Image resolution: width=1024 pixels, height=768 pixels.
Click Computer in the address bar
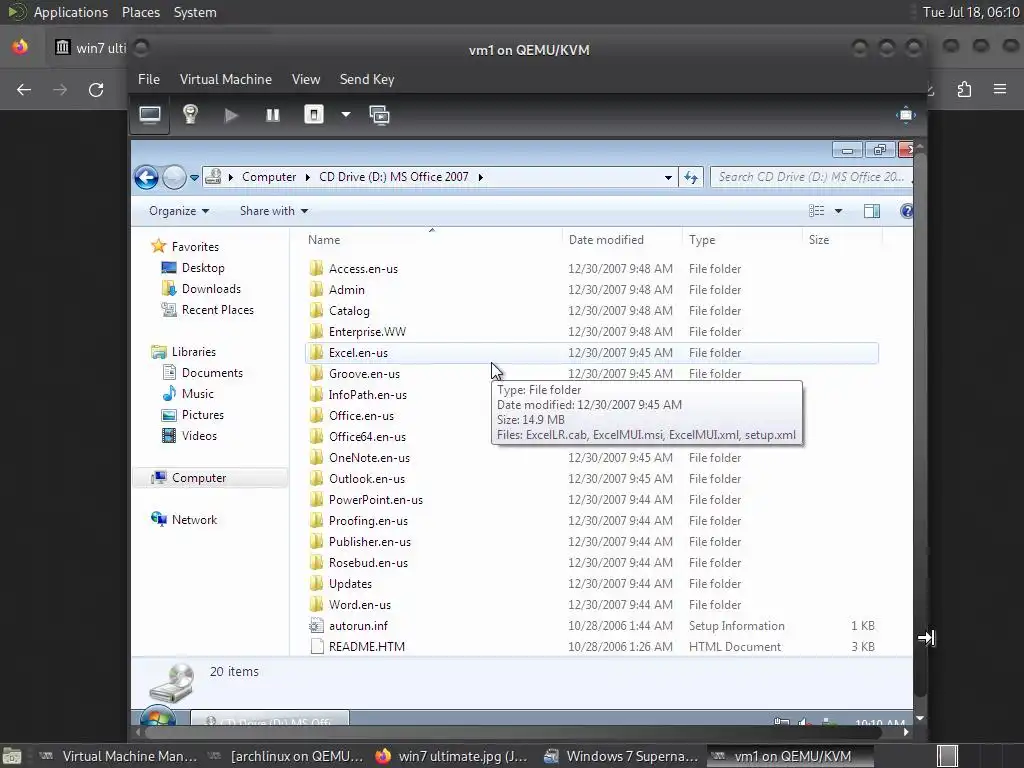(x=268, y=177)
